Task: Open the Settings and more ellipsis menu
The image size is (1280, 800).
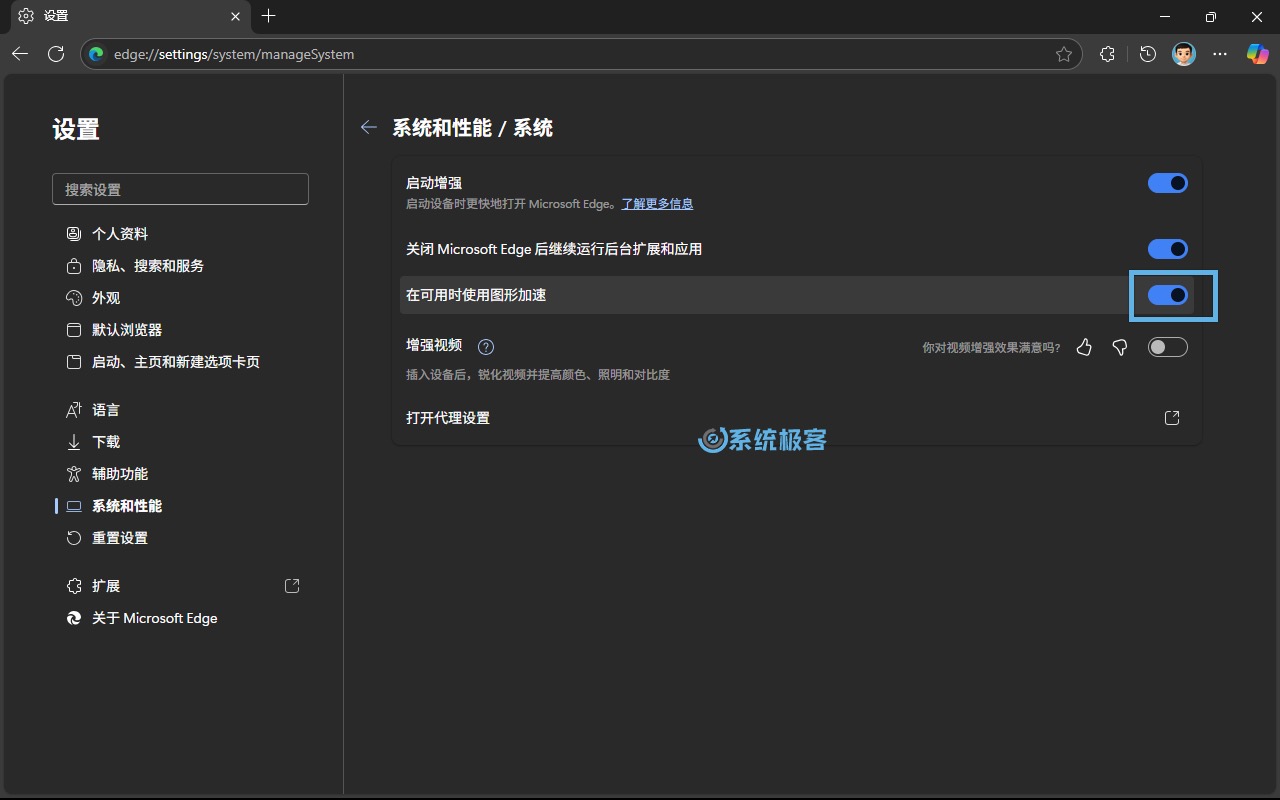Action: pos(1220,54)
